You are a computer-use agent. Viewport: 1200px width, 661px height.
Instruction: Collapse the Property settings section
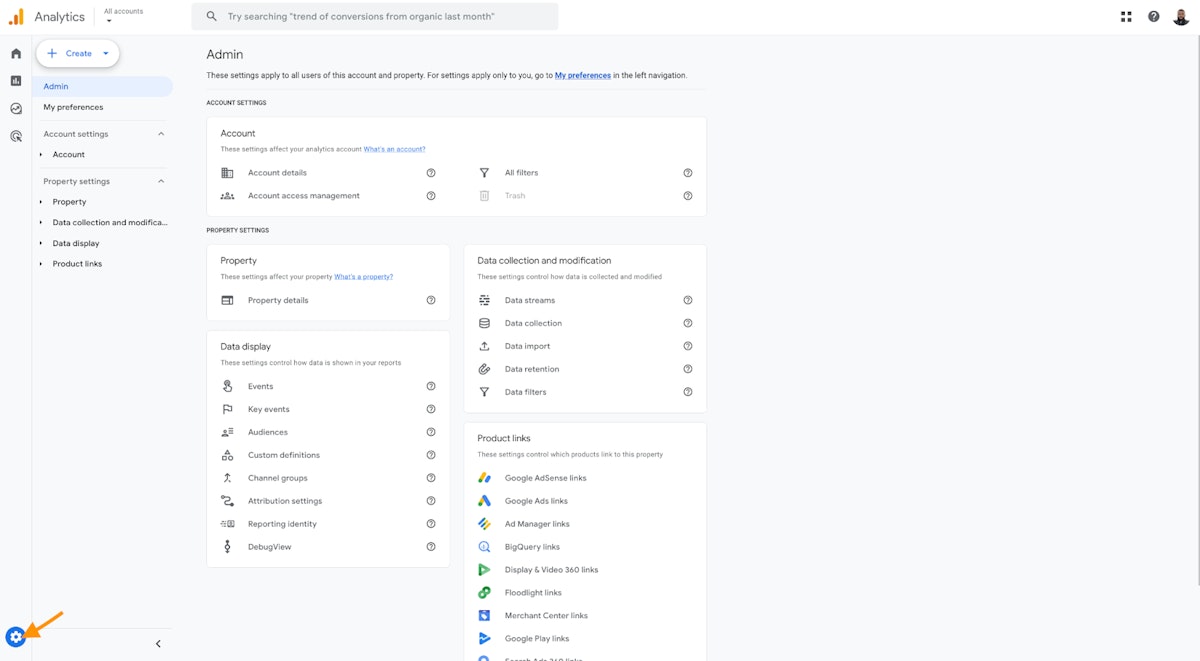point(161,181)
